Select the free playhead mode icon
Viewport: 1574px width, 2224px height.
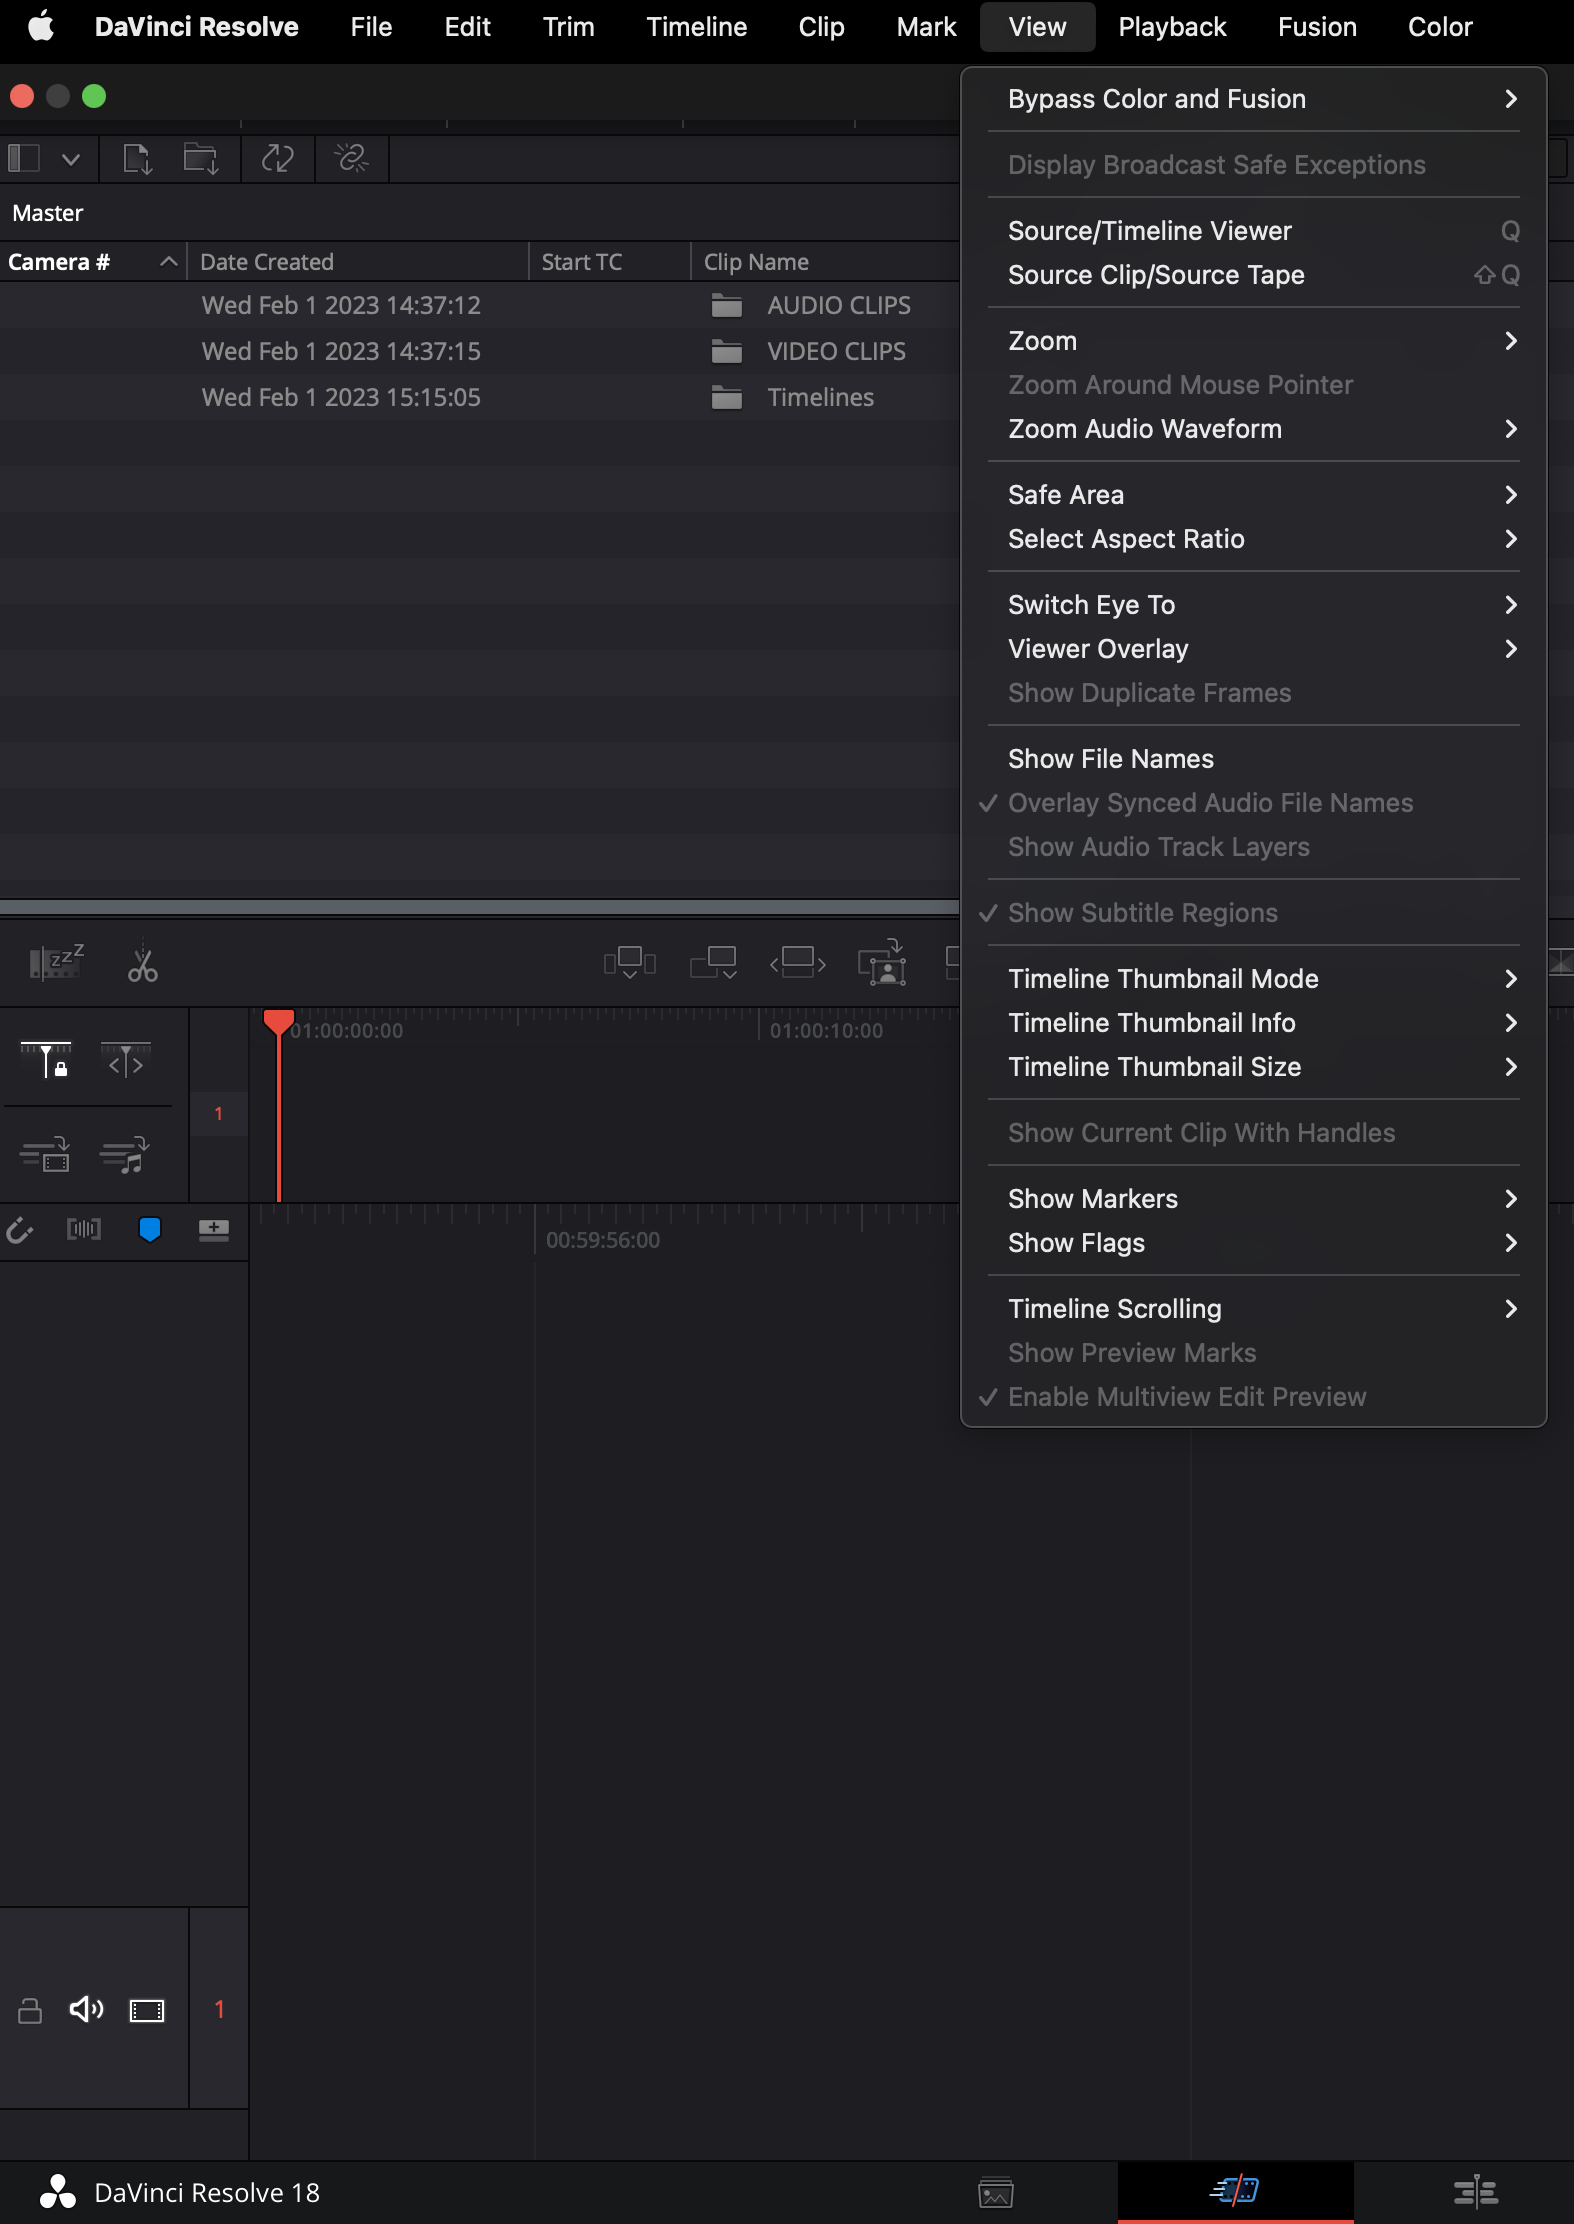coord(126,1060)
